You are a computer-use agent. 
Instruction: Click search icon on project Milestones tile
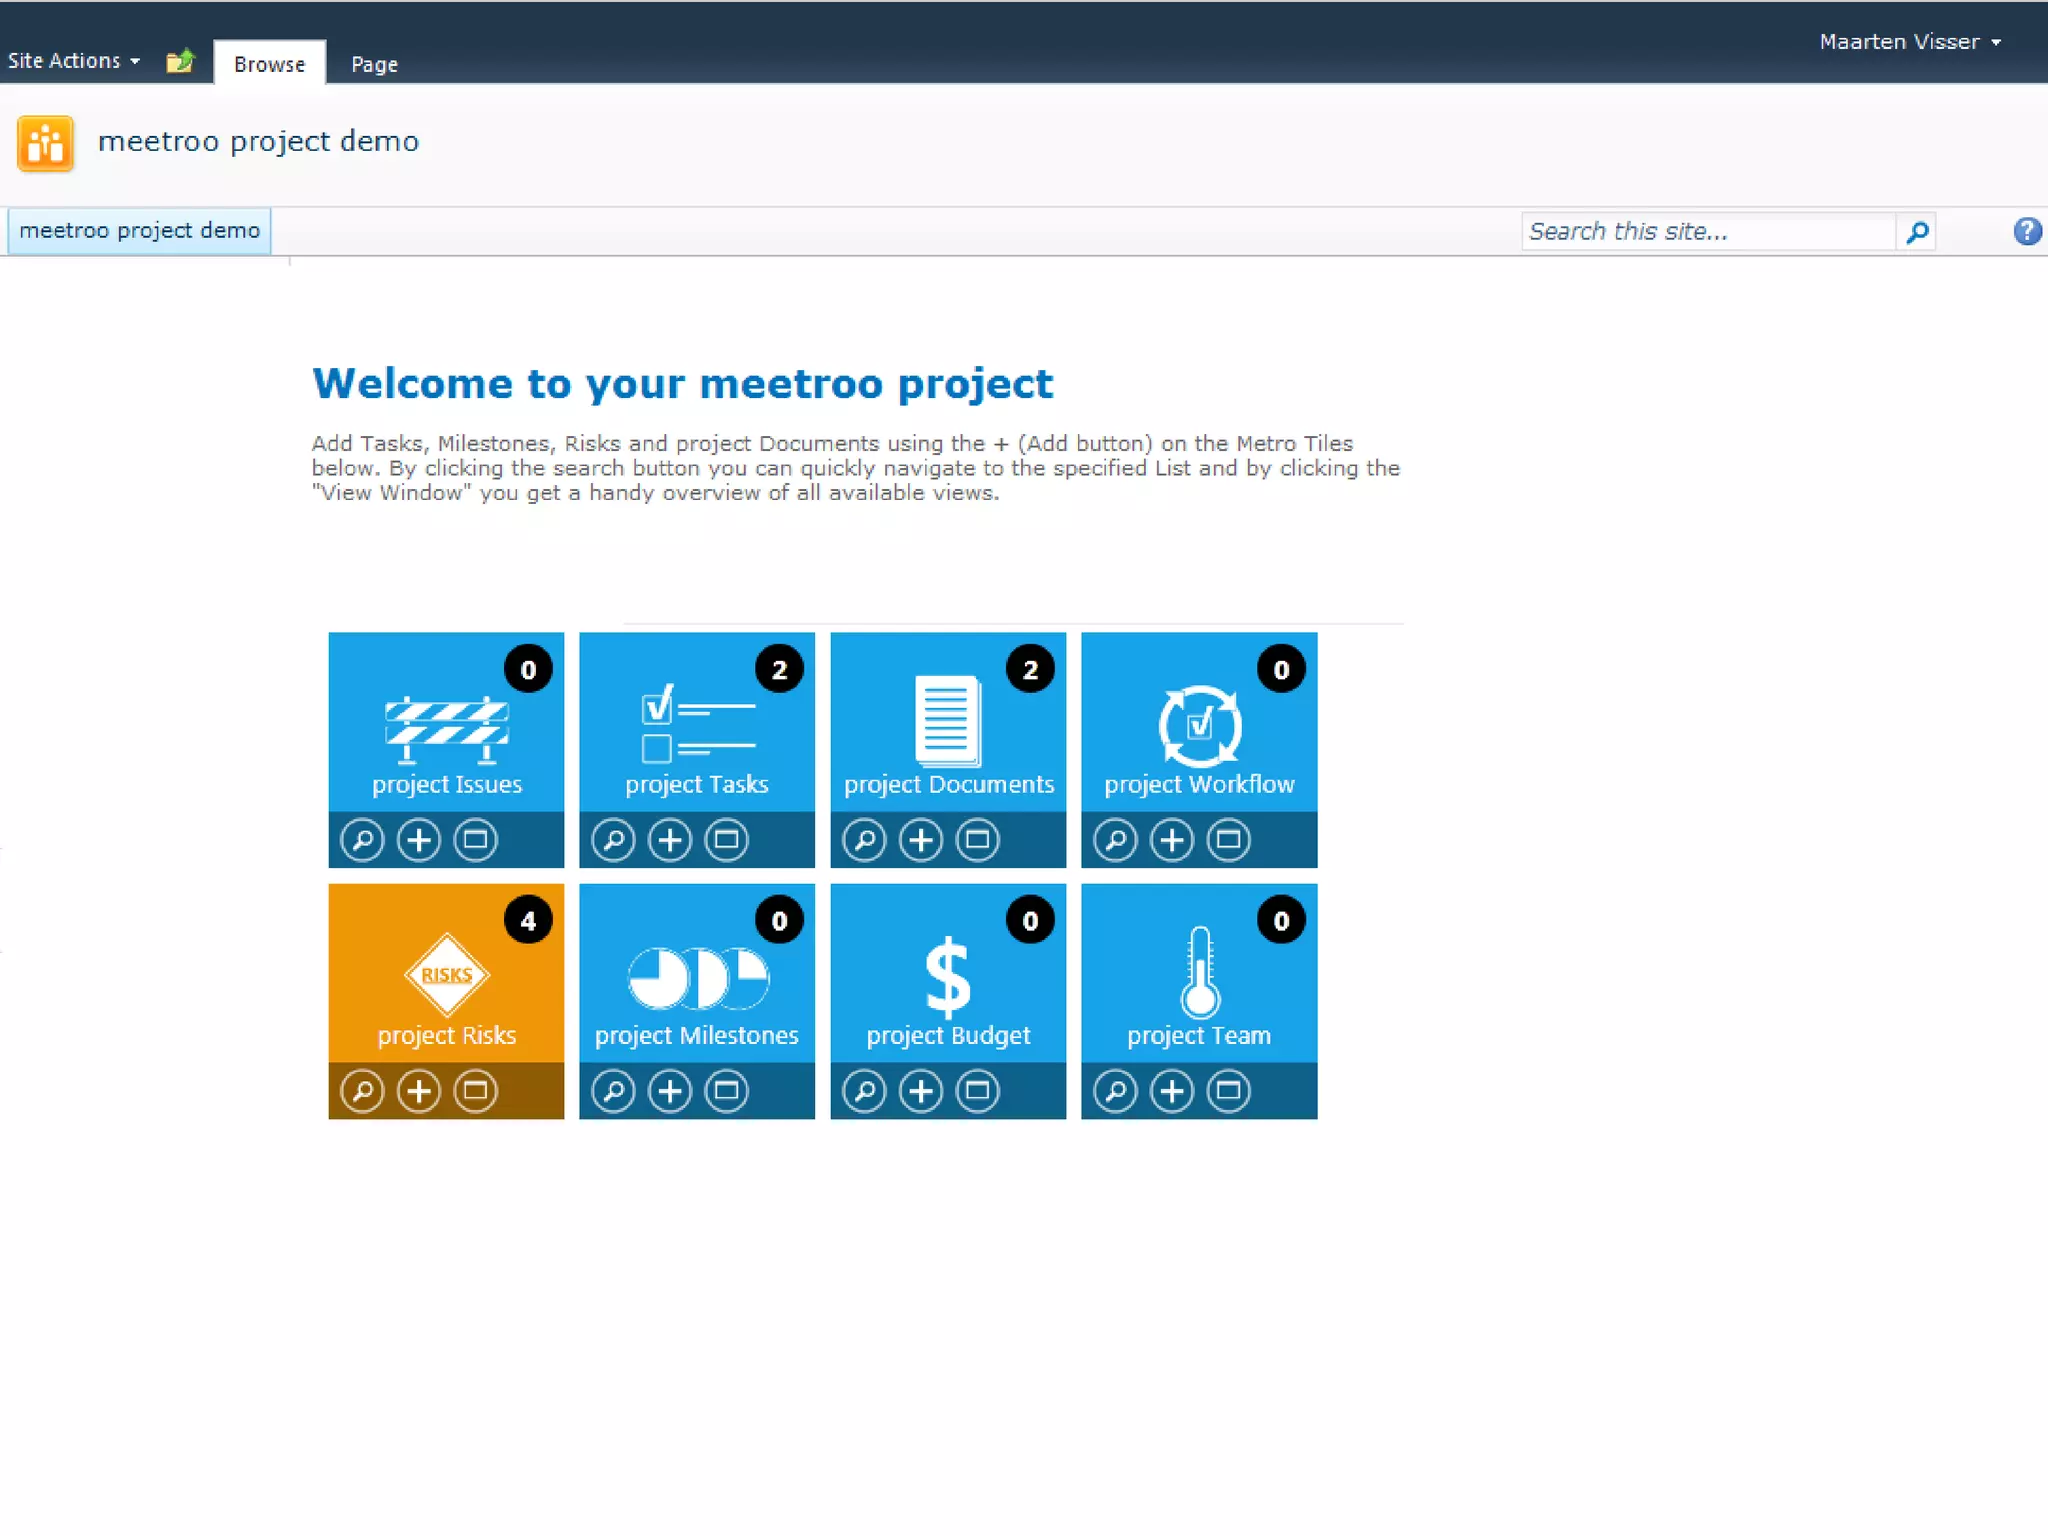[613, 1091]
